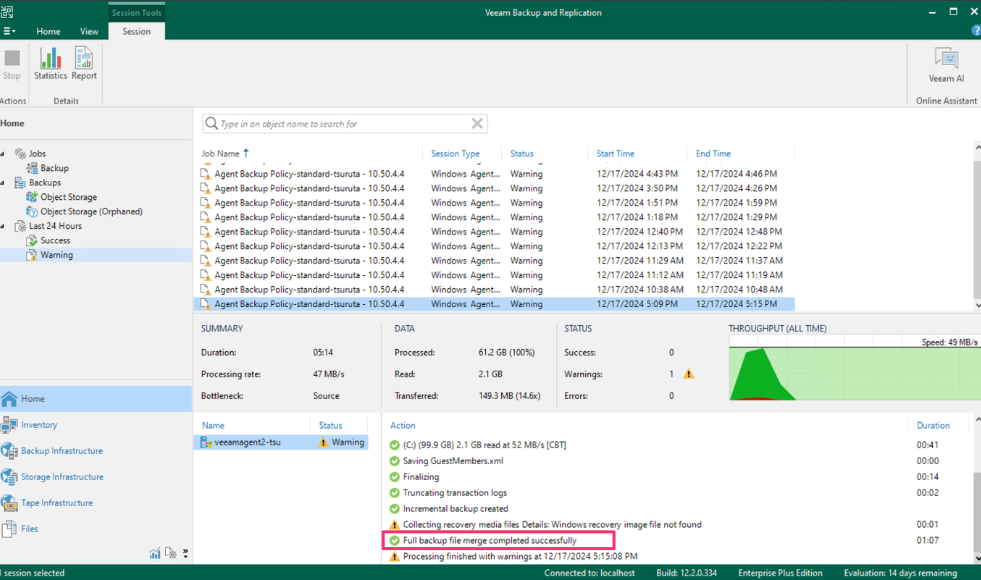Click the Backups node icon
This screenshot has height=580, width=981.
pos(21,183)
